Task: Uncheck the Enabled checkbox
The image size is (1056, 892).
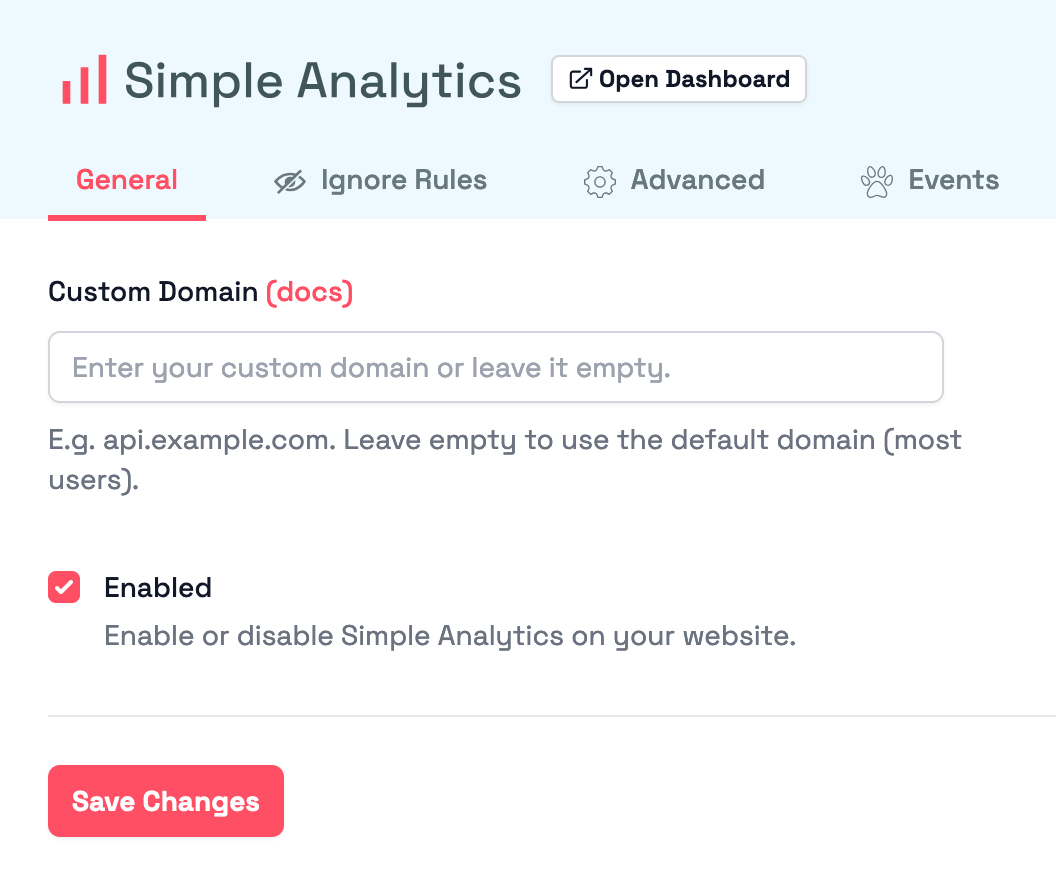Action: coord(64,587)
